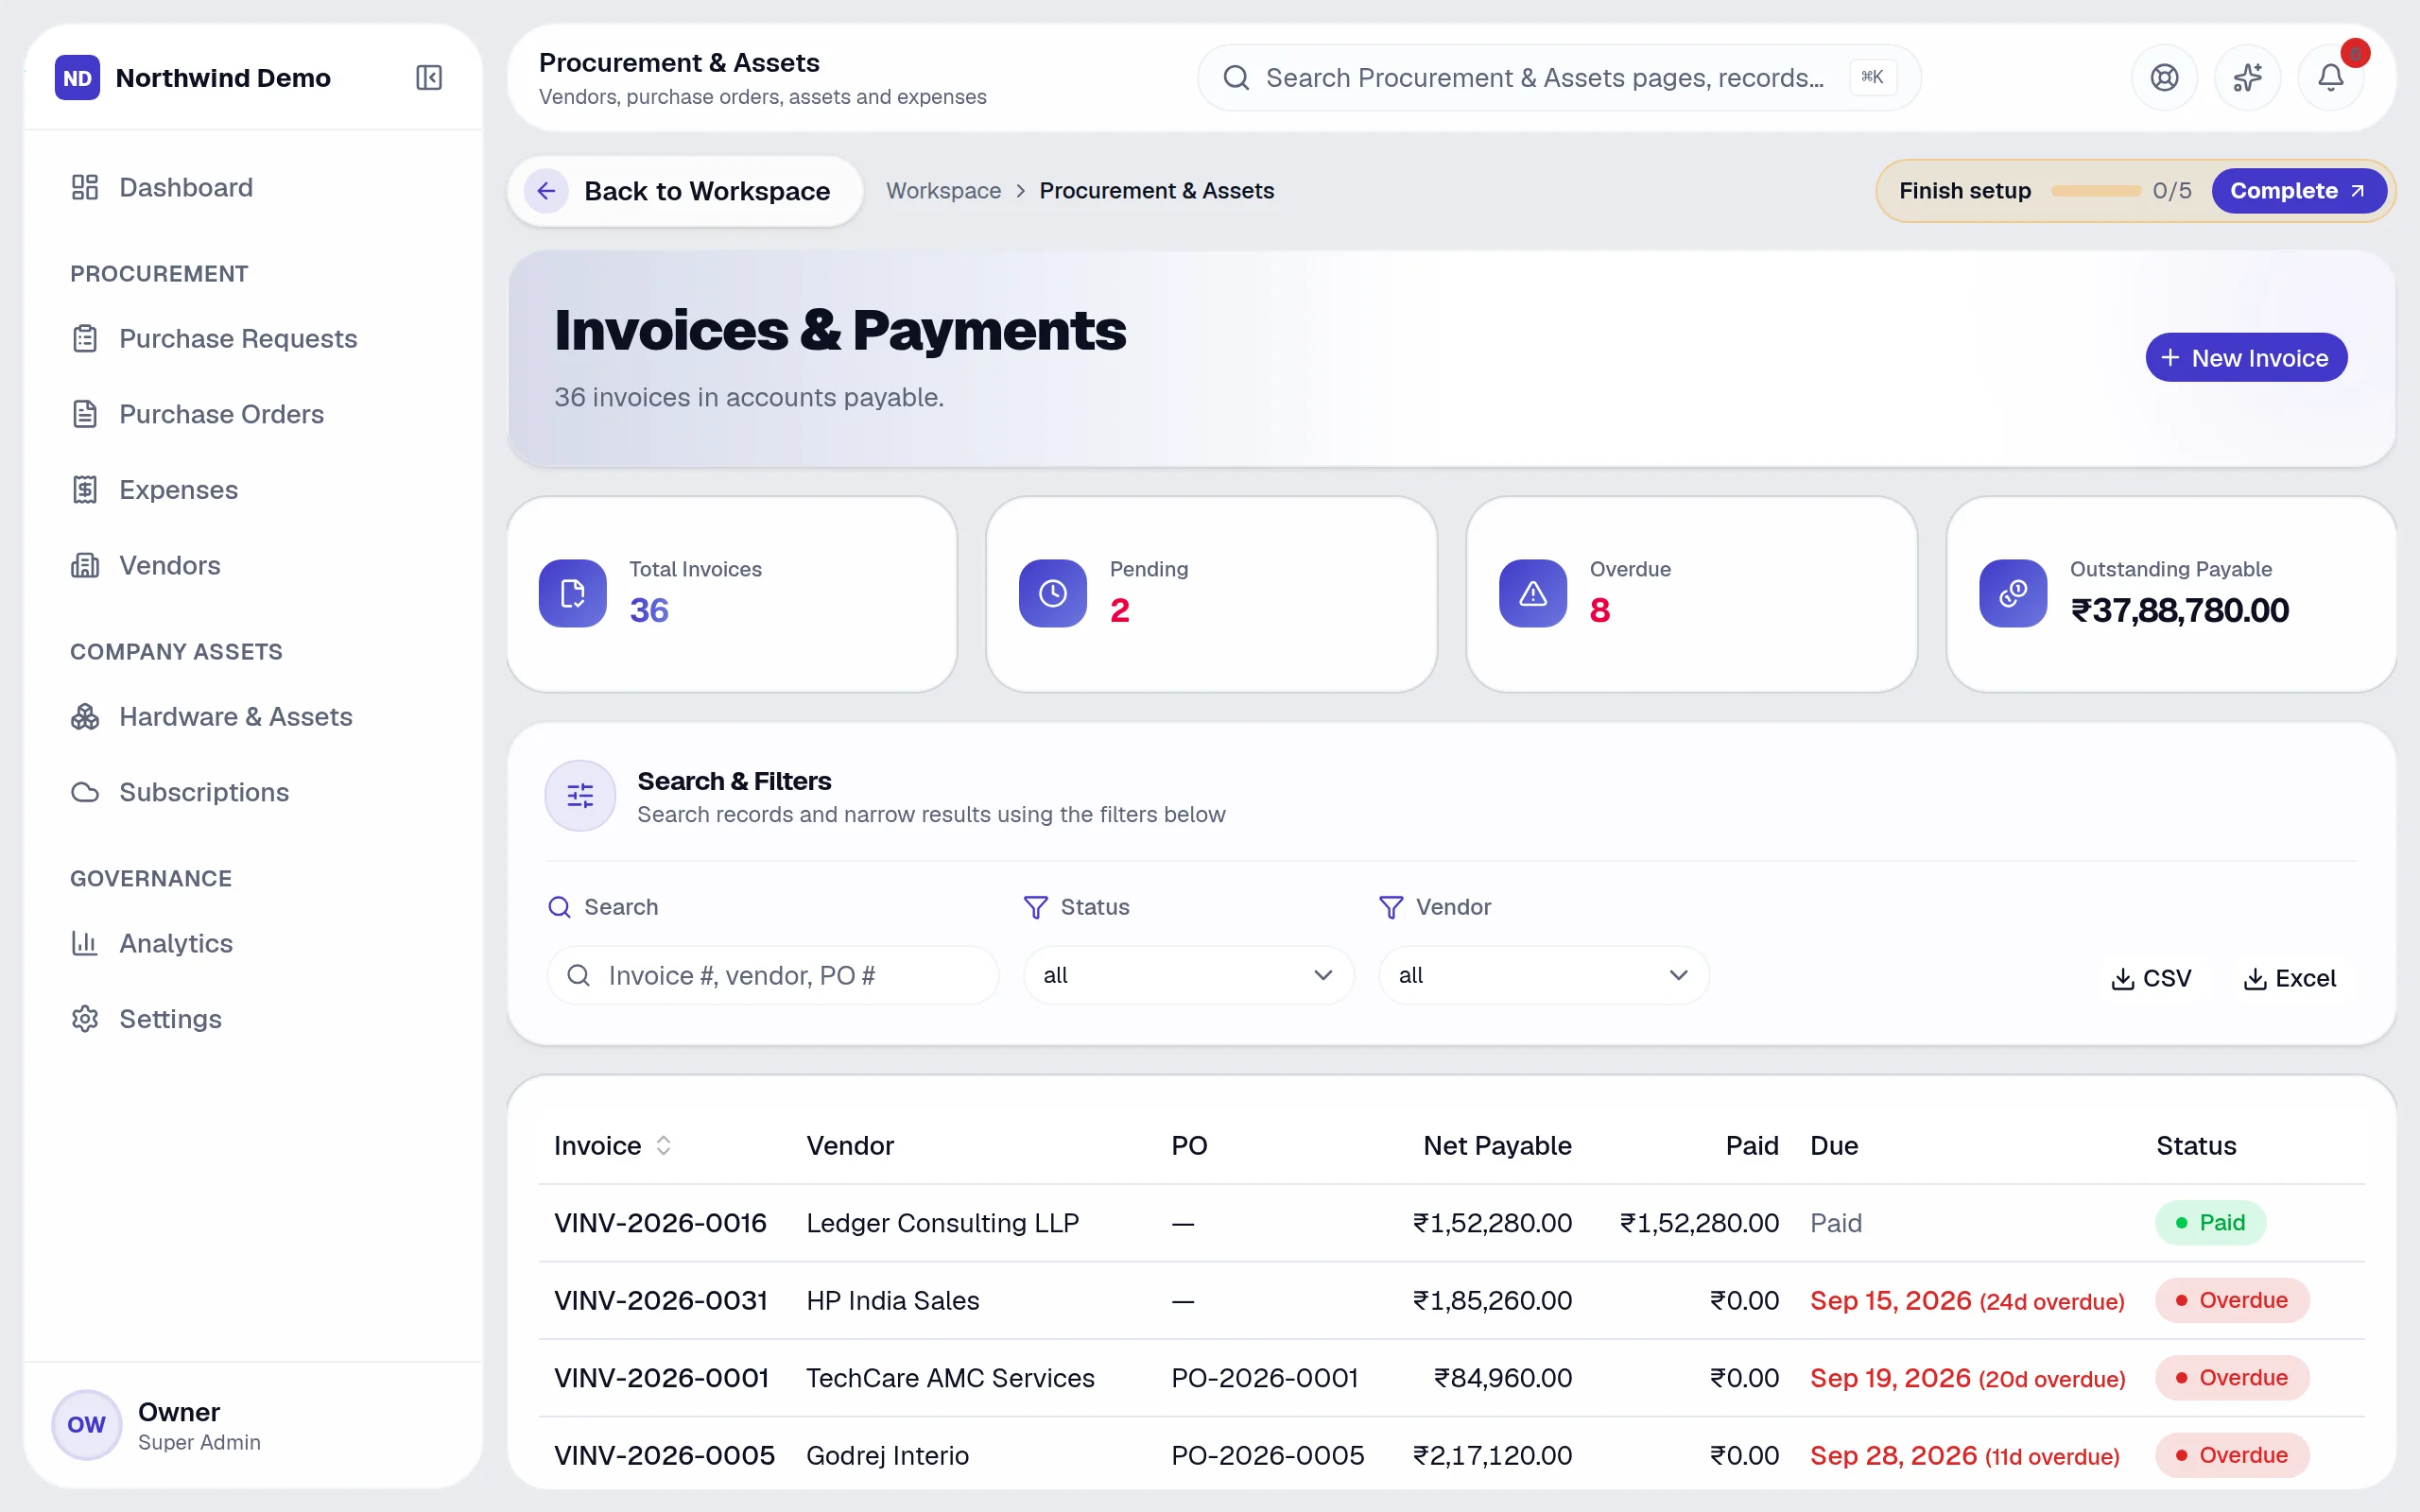The height and width of the screenshot is (1512, 2420).
Task: Open invoice VINV-2026-0016
Action: coord(660,1223)
